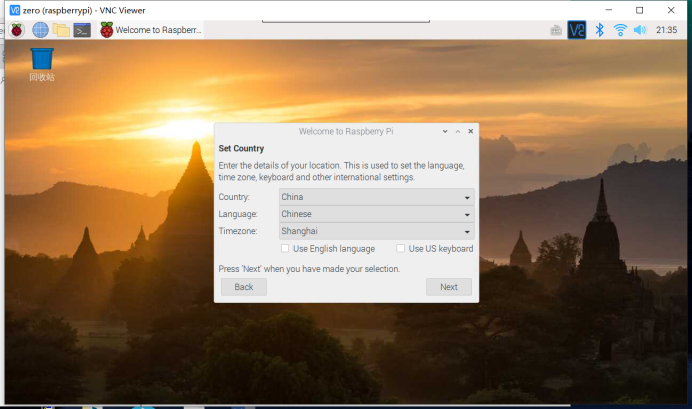Click the Back button
Screen dimensions: 692x409
coord(244,287)
